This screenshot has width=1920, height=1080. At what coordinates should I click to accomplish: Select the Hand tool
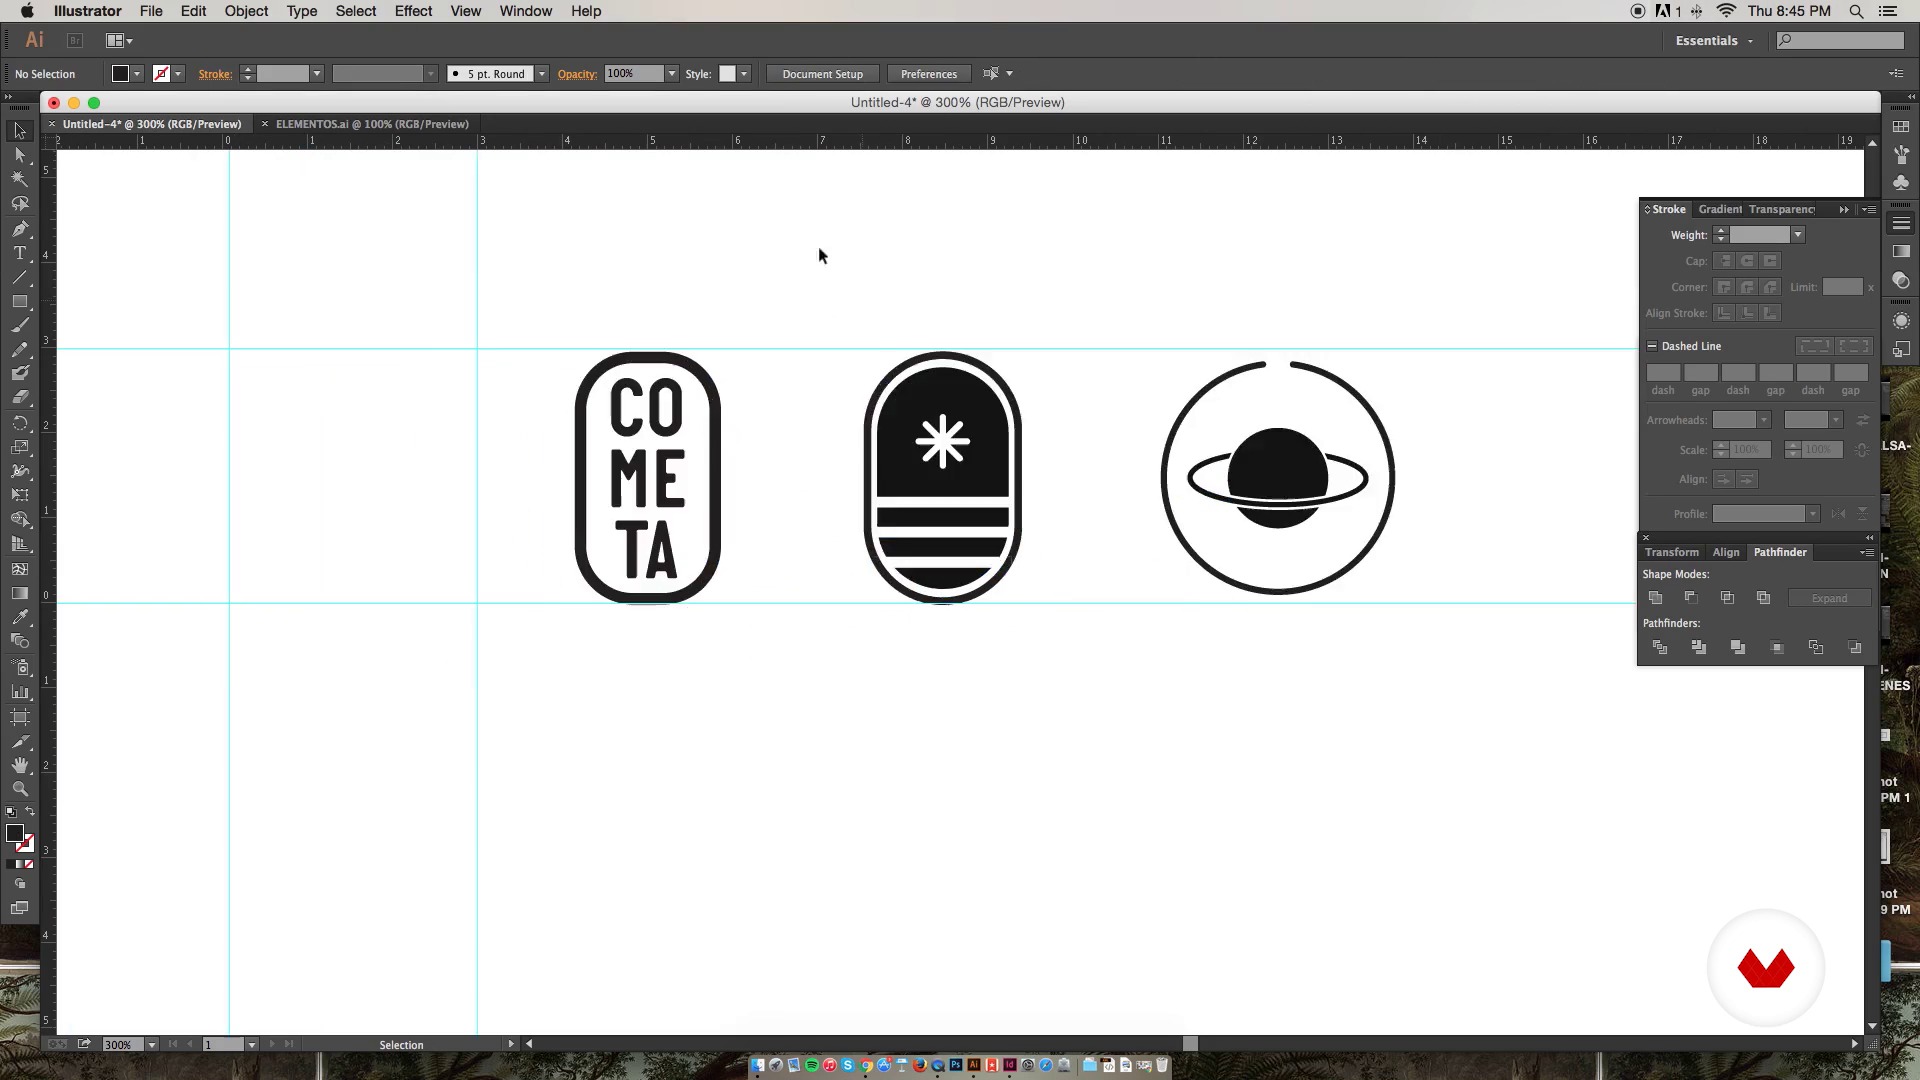pos(19,765)
